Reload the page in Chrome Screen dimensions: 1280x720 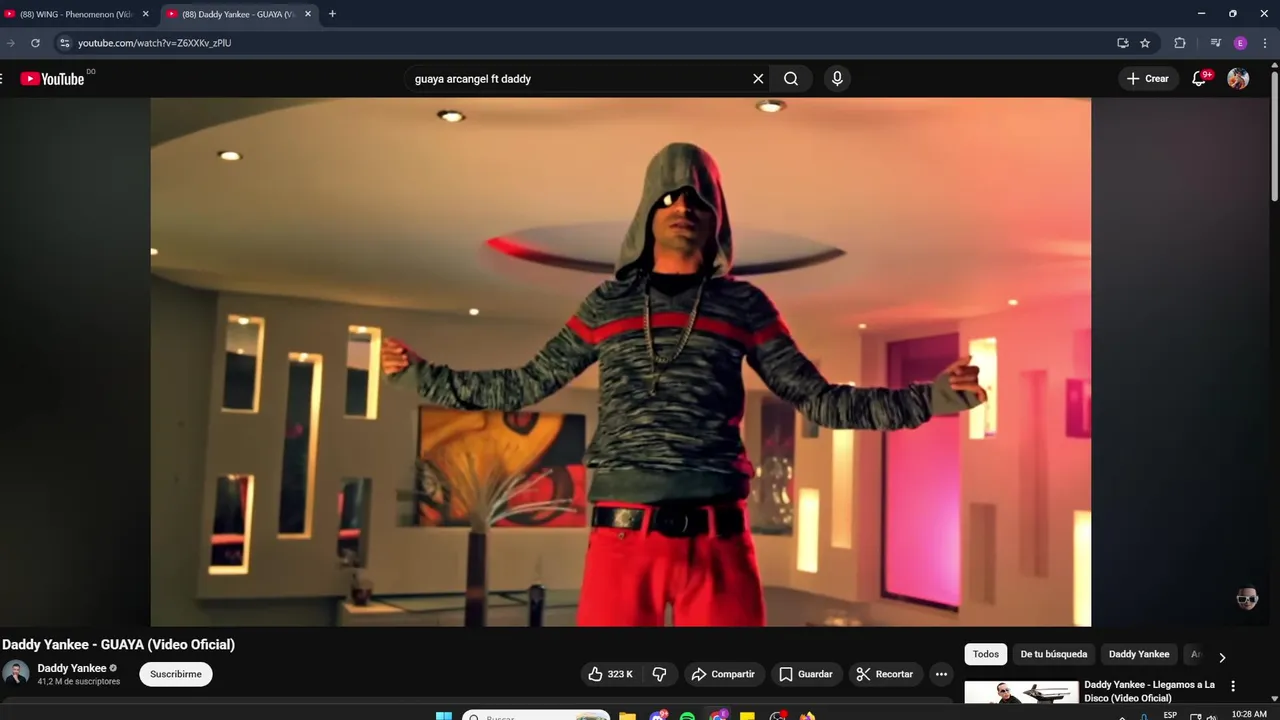(x=35, y=43)
